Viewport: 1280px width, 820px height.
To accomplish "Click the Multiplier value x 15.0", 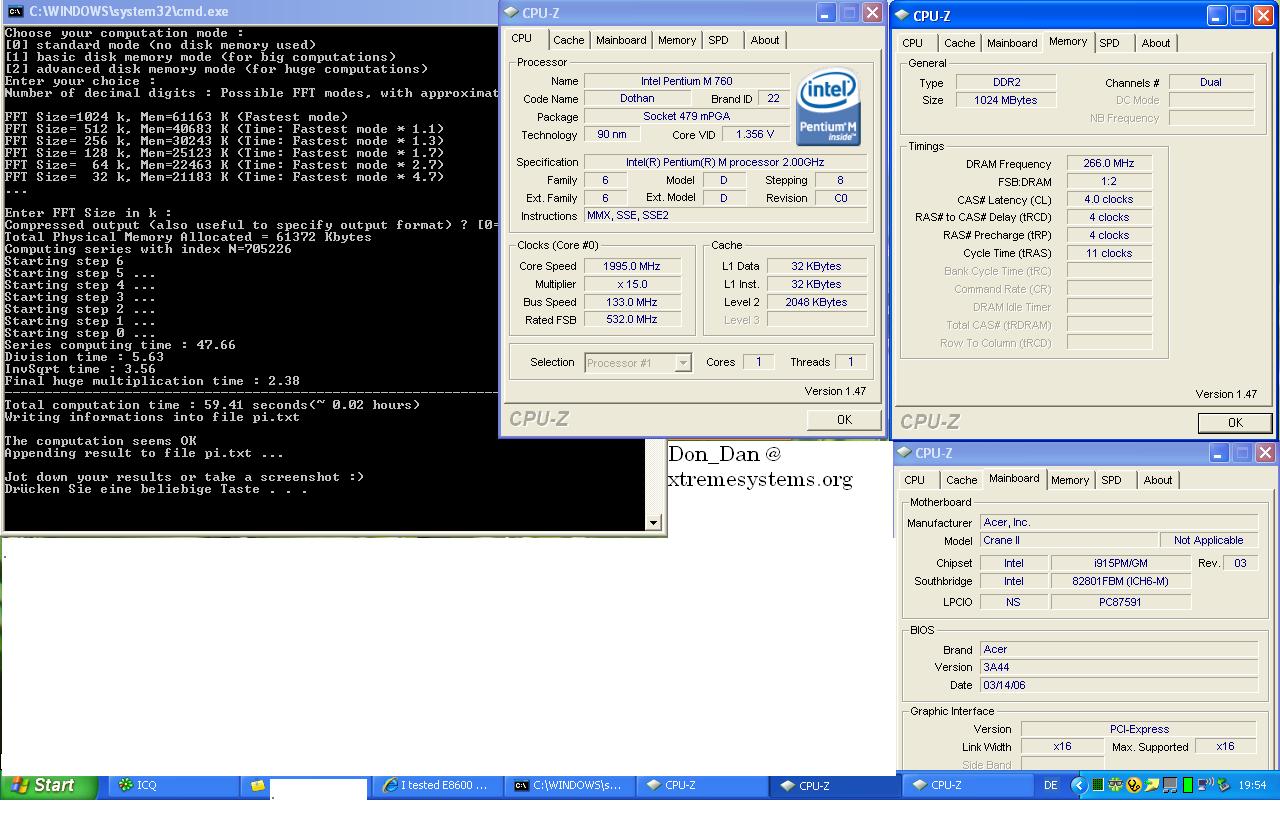I will tap(631, 284).
